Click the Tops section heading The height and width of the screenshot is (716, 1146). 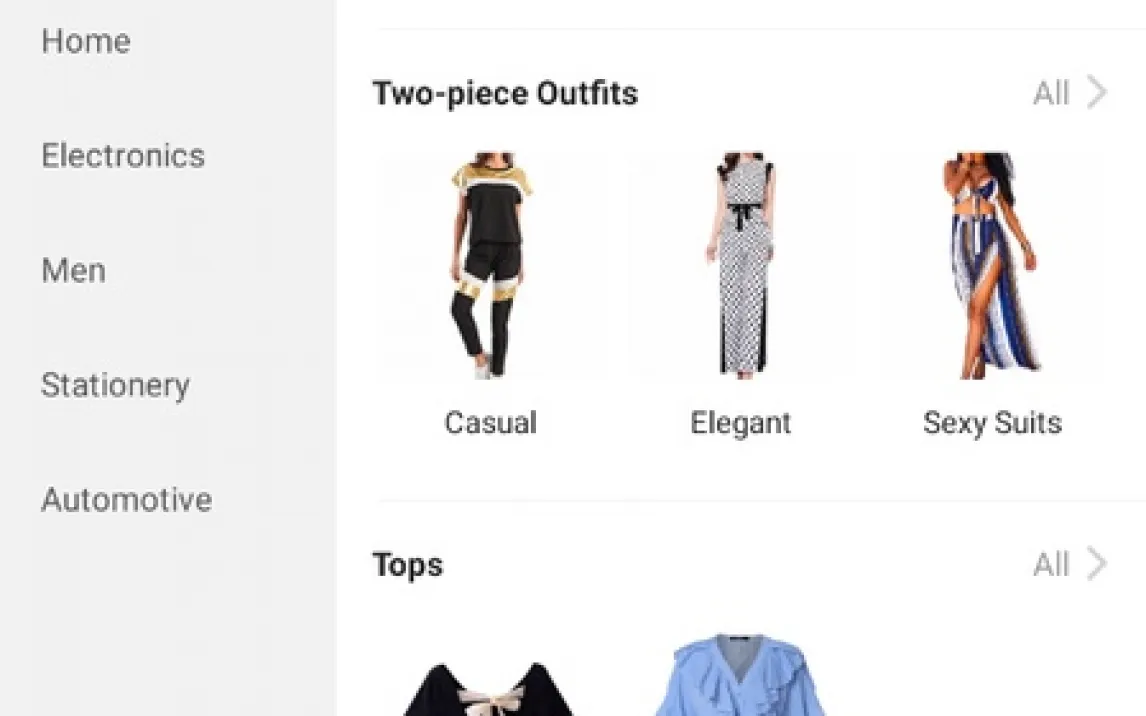pyautogui.click(x=408, y=565)
